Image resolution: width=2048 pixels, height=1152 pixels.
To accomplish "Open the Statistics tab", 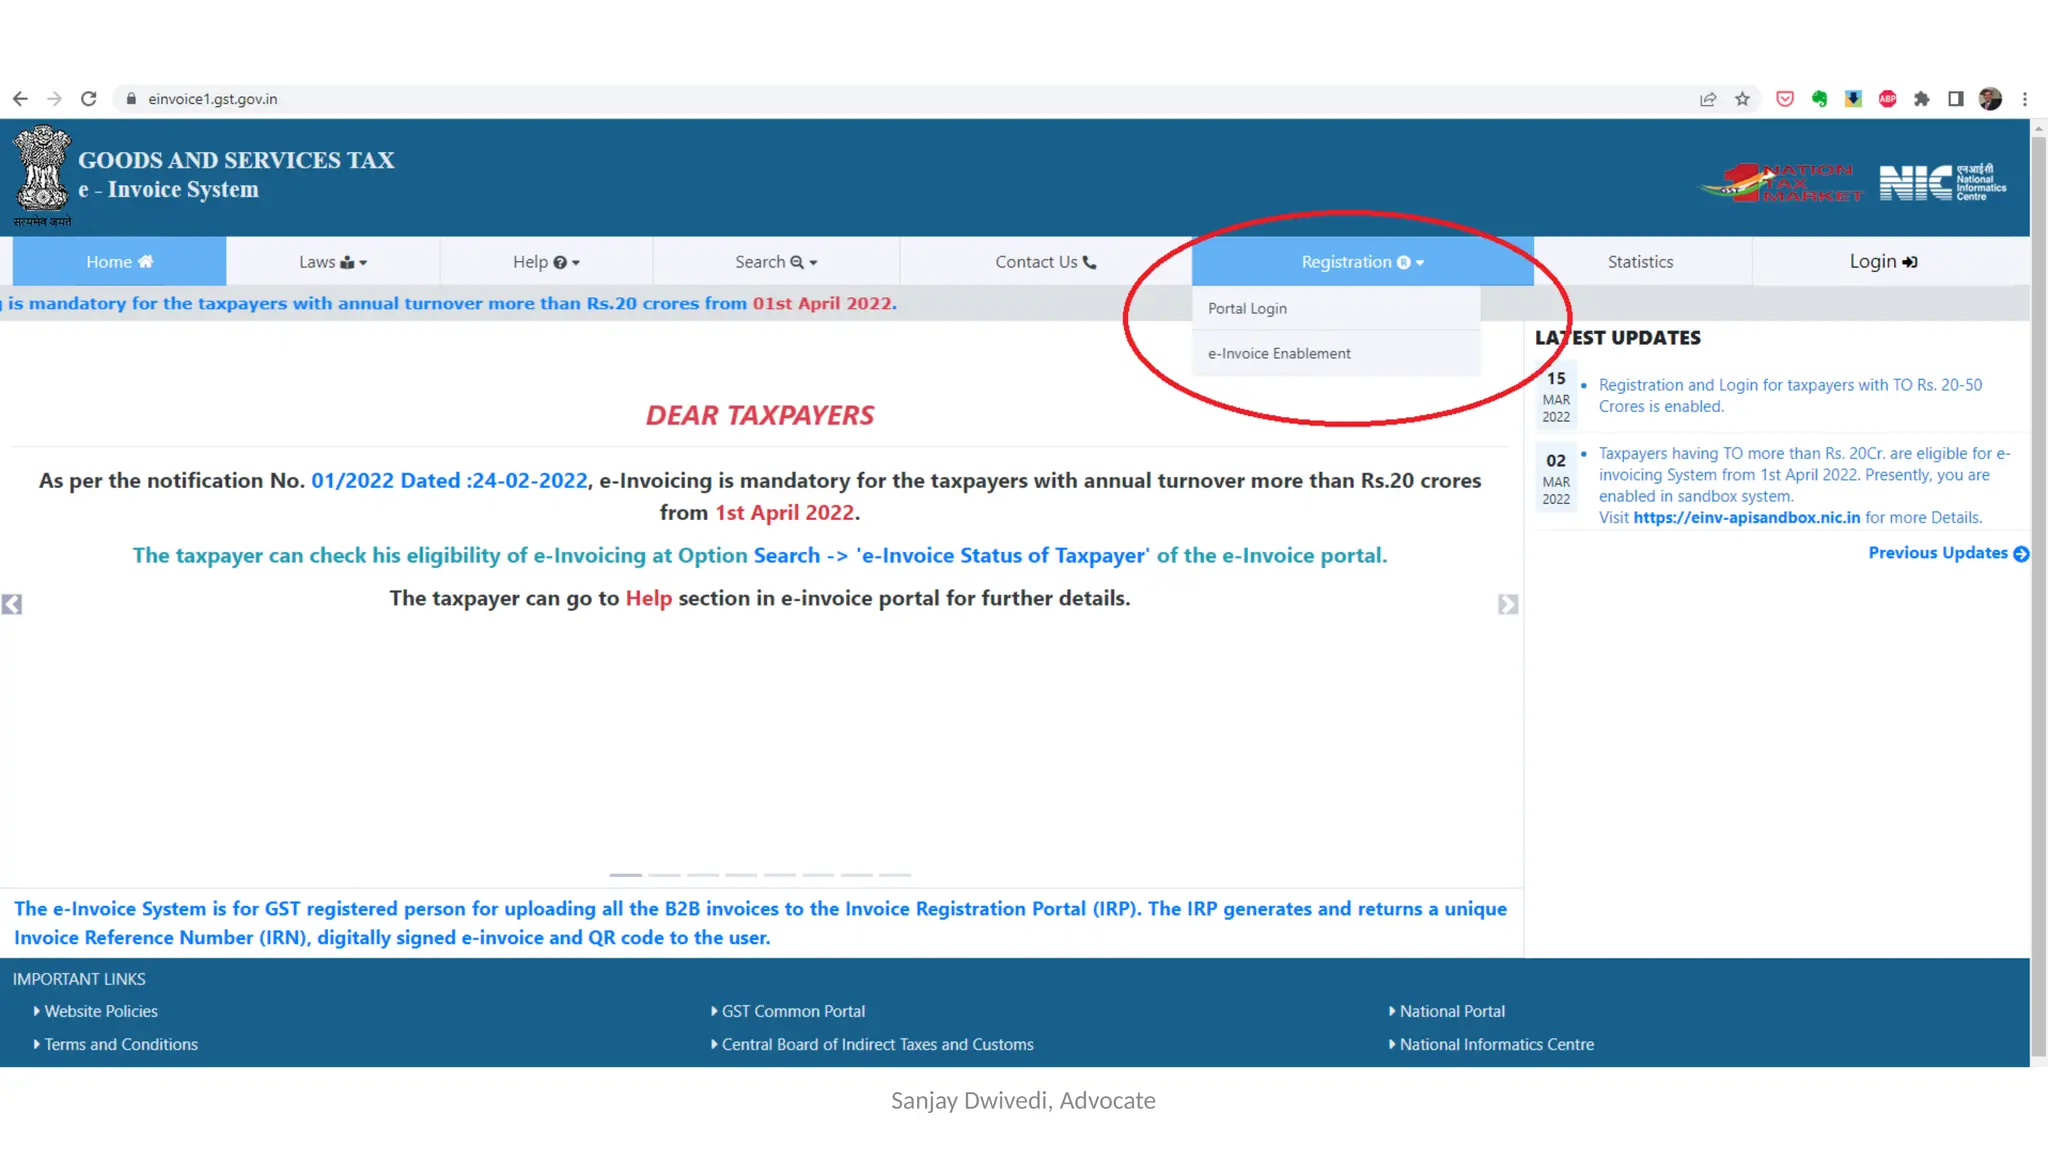I will pyautogui.click(x=1640, y=262).
